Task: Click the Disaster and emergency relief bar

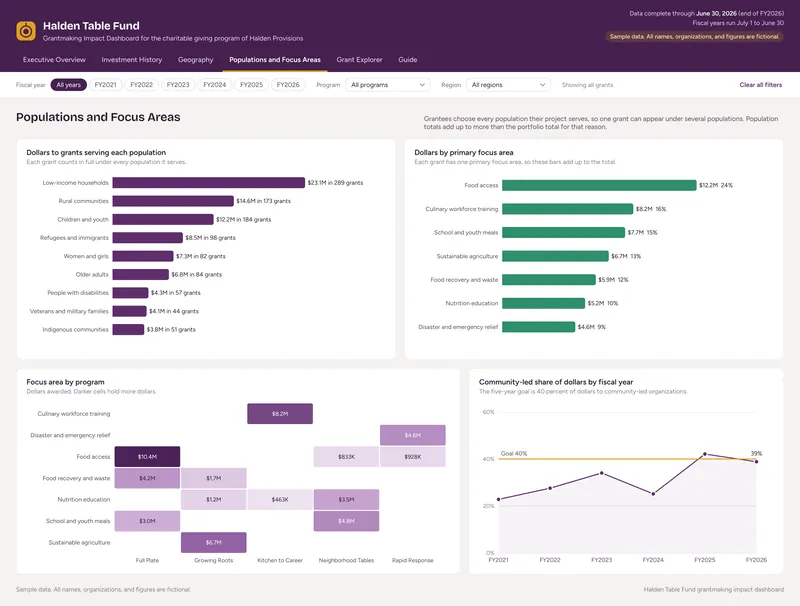Action: tap(538, 327)
